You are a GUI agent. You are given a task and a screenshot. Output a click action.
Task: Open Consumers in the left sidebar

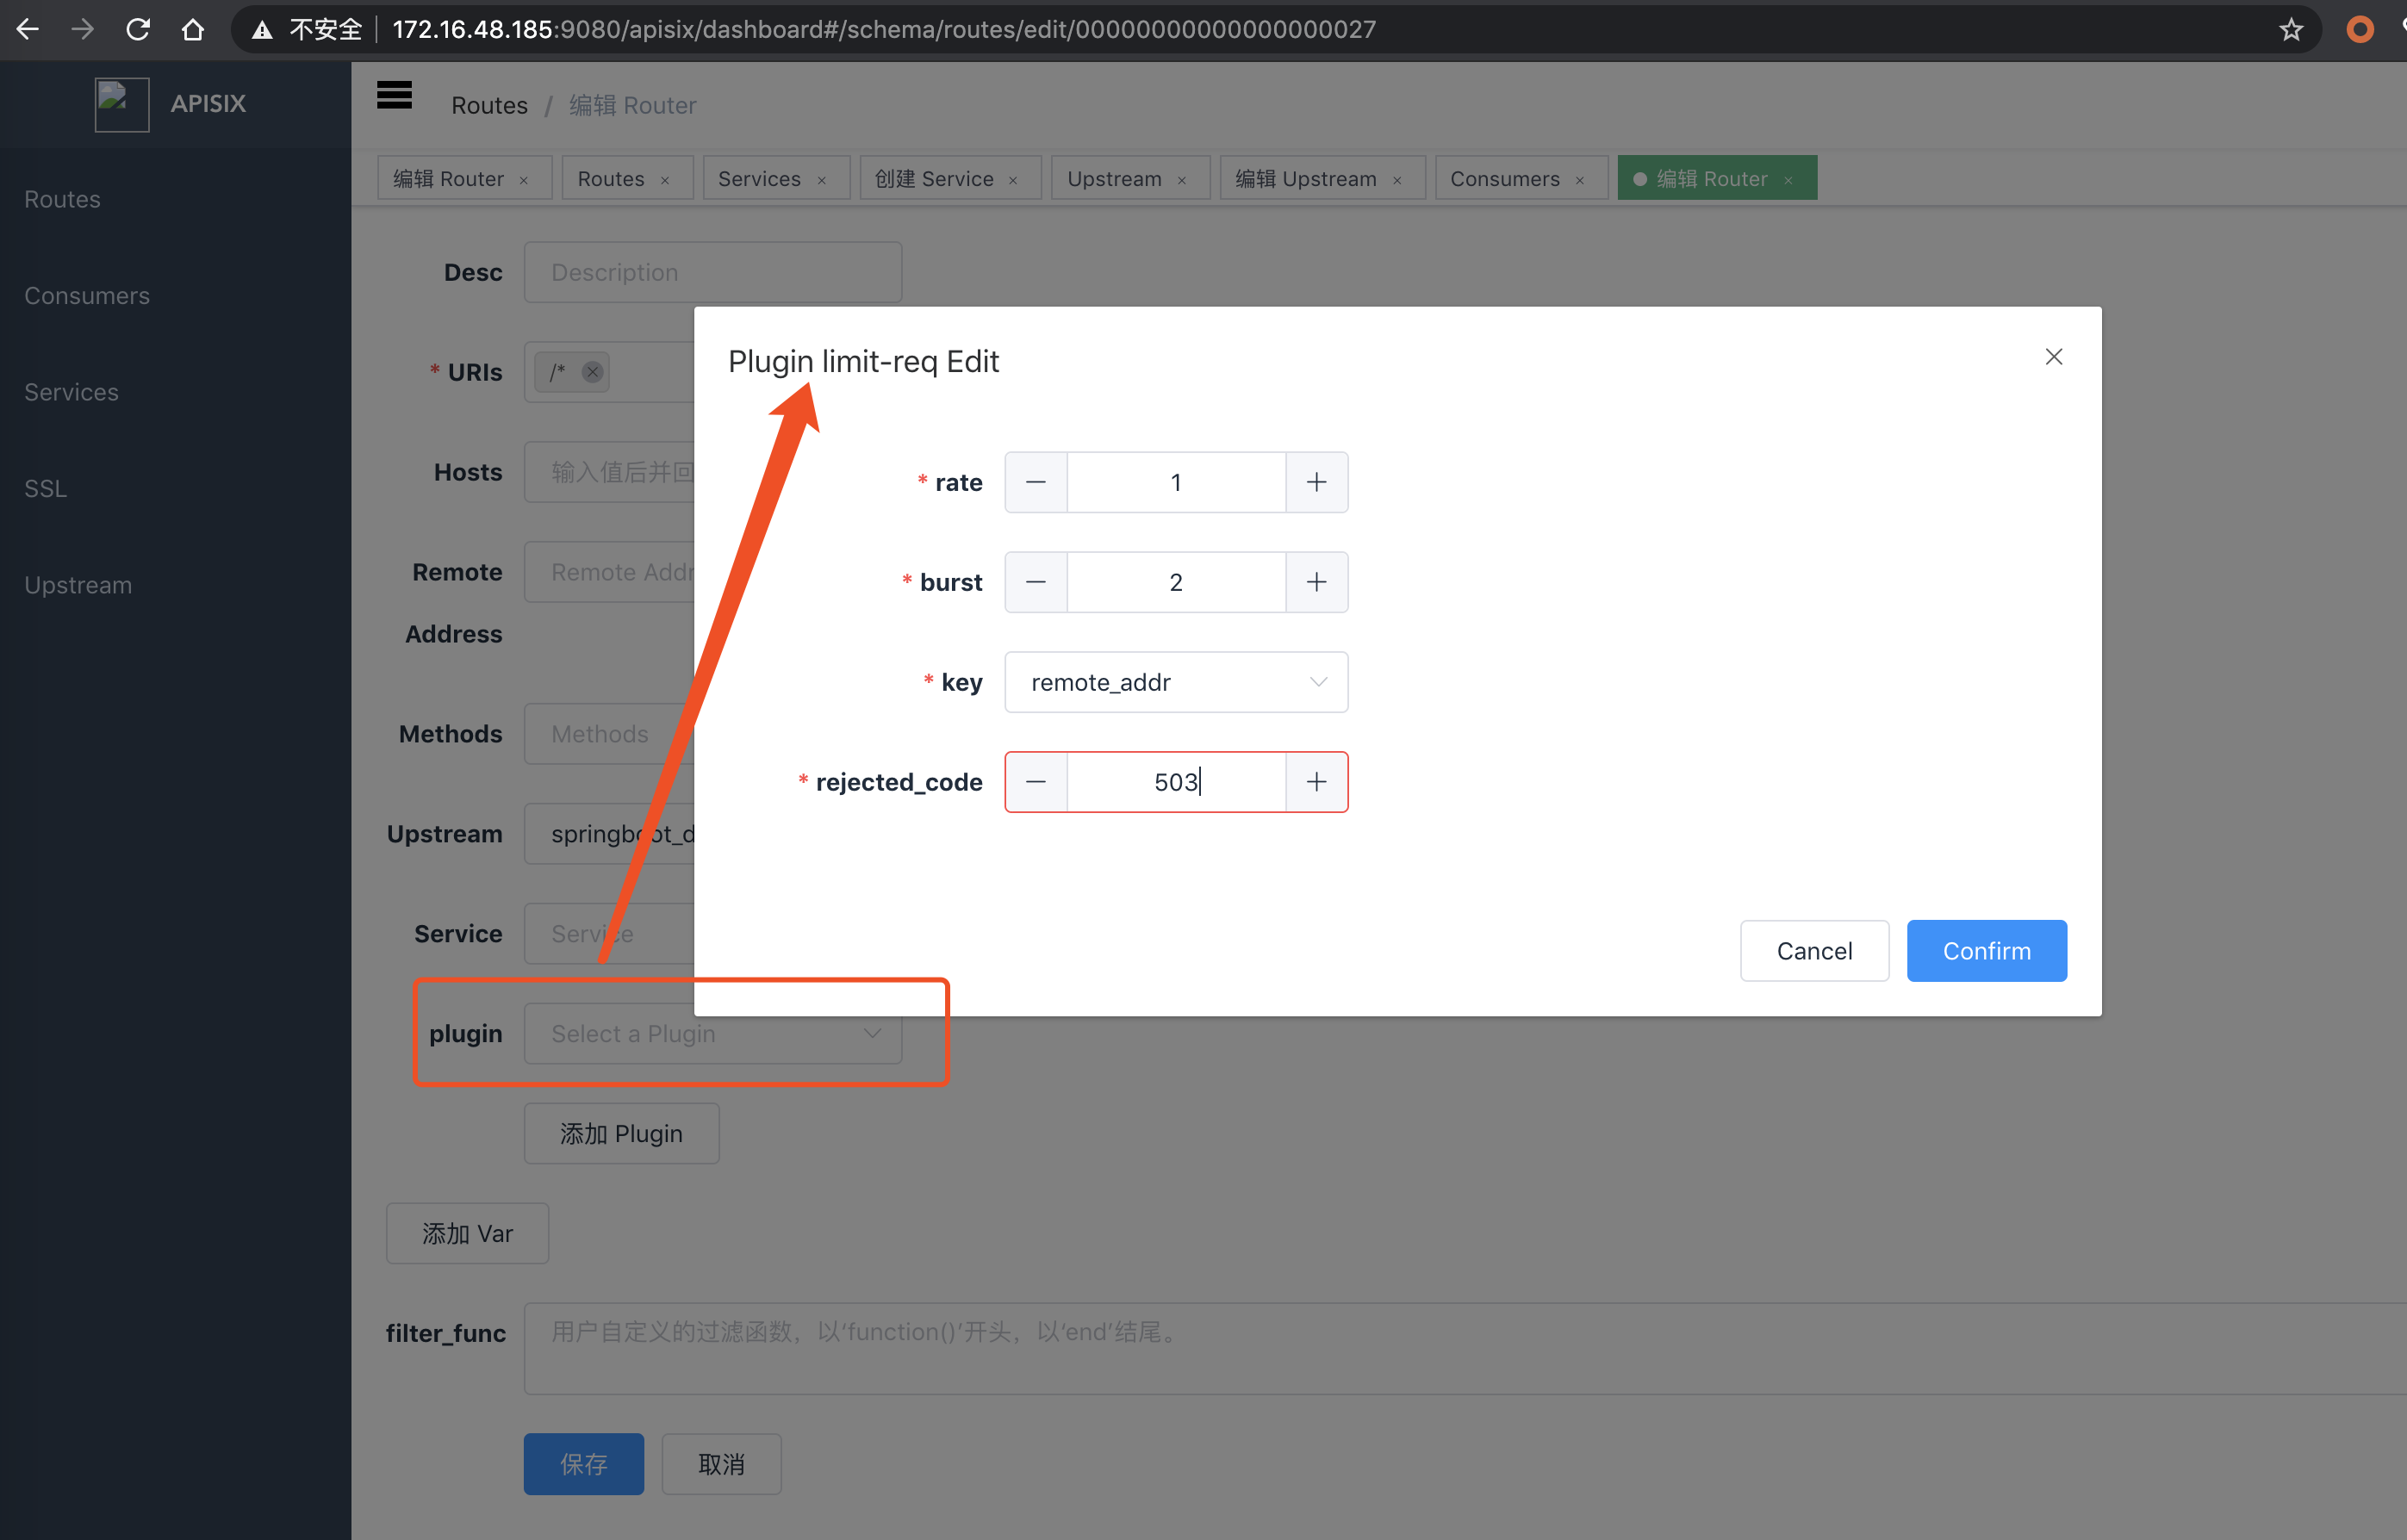[87, 296]
